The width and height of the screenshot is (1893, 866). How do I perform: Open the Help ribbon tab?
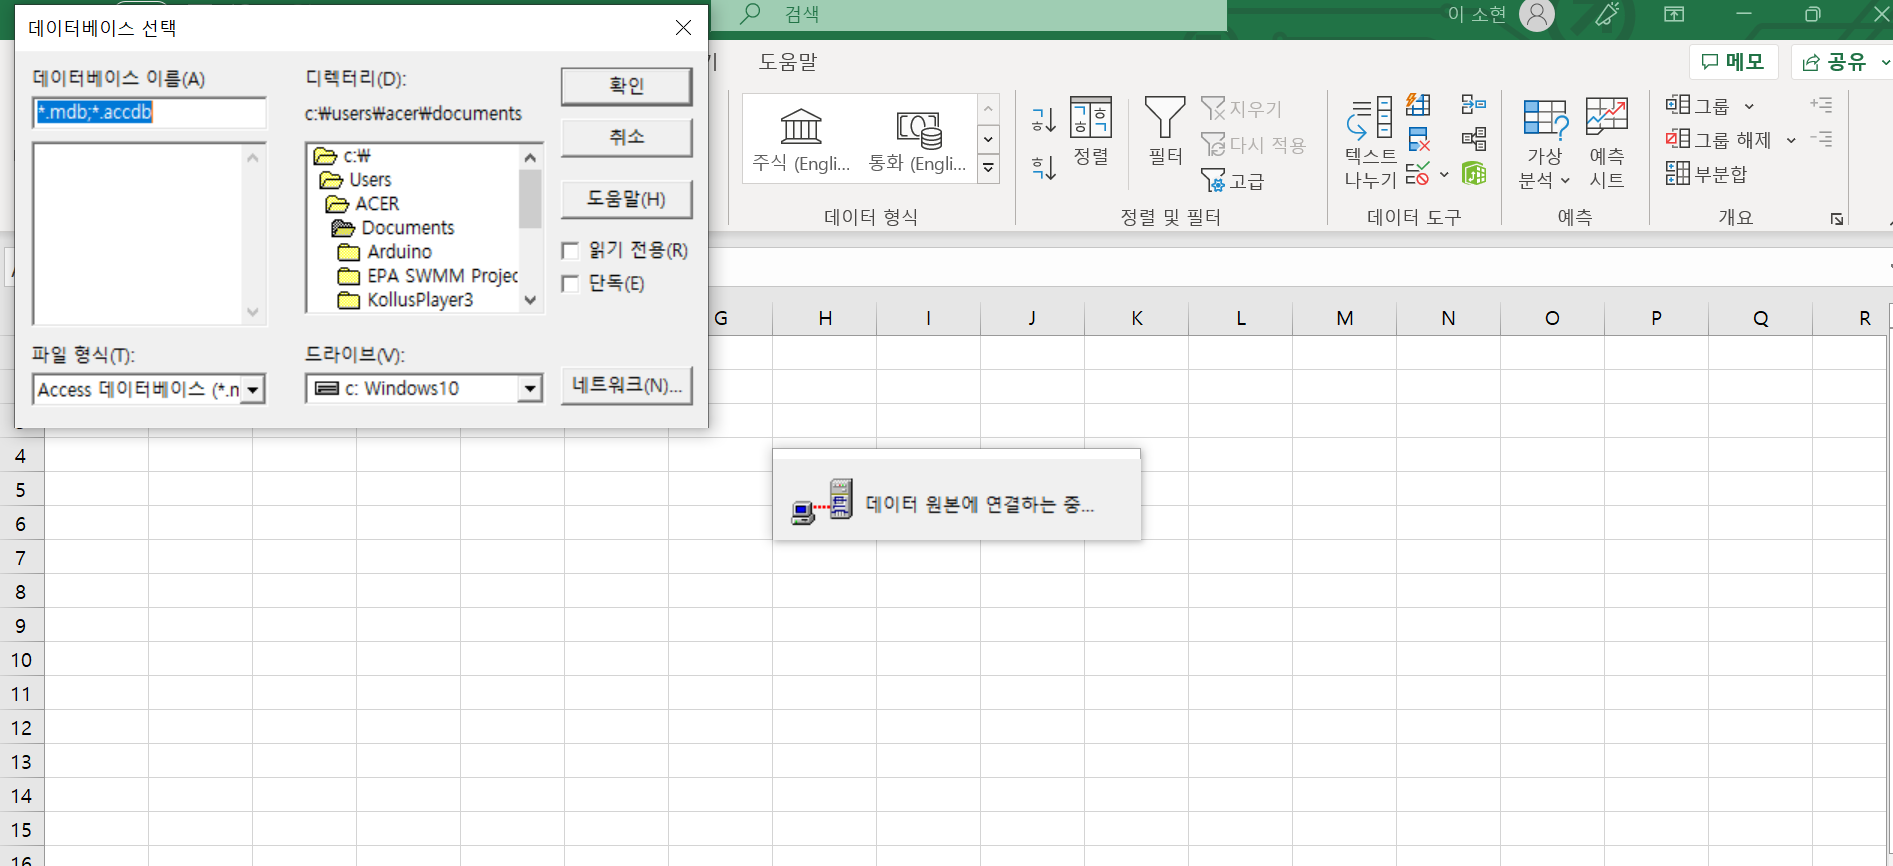[787, 62]
